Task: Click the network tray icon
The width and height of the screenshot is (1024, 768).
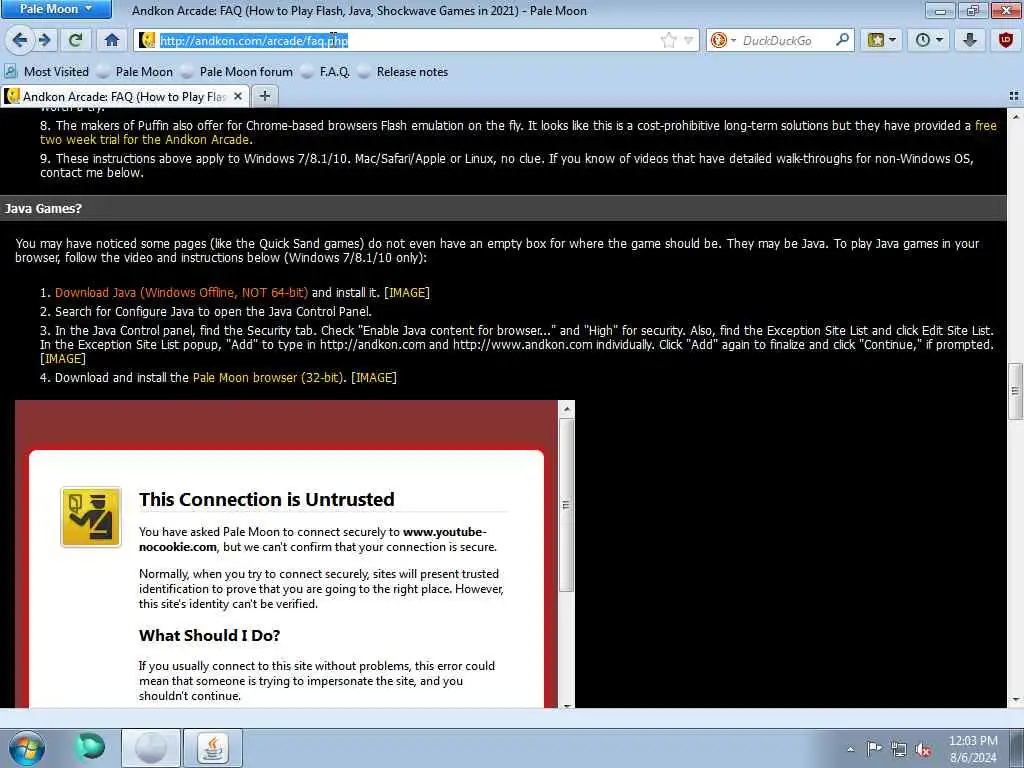Action: click(x=899, y=749)
